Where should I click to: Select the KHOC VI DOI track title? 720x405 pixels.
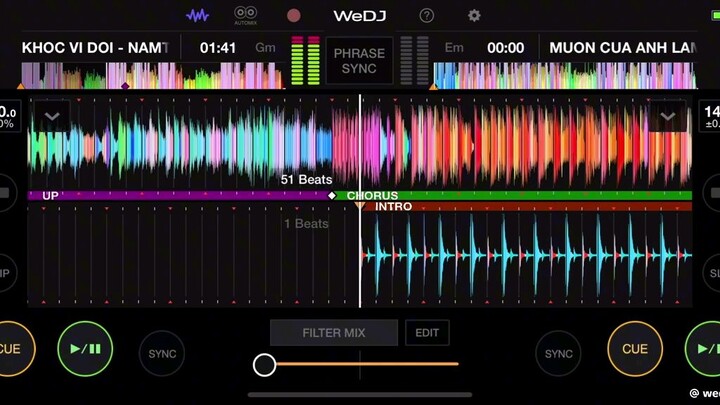coord(95,48)
